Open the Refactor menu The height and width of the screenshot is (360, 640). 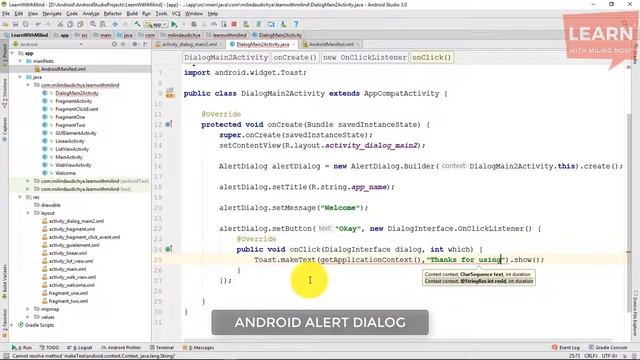(113, 13)
